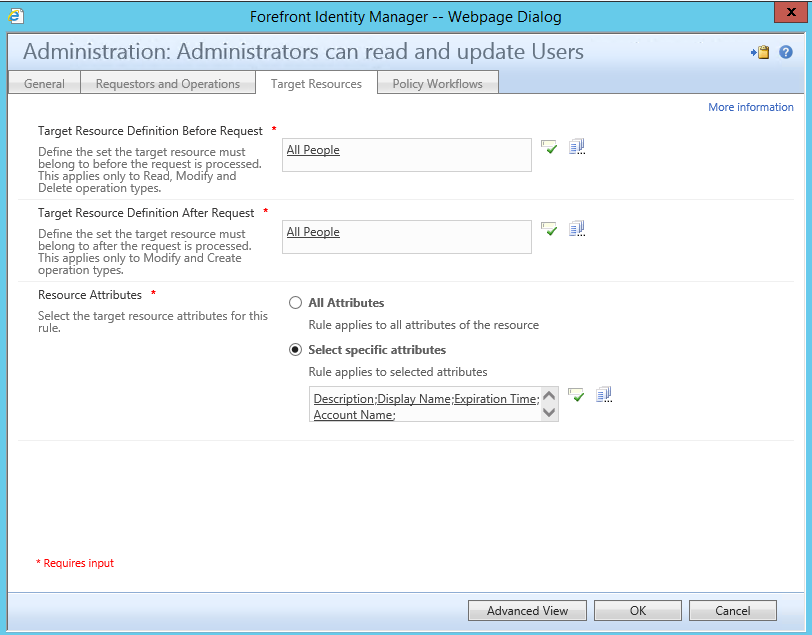This screenshot has height=635, width=812.
Task: Select the All Attributes radio button
Action: point(295,302)
